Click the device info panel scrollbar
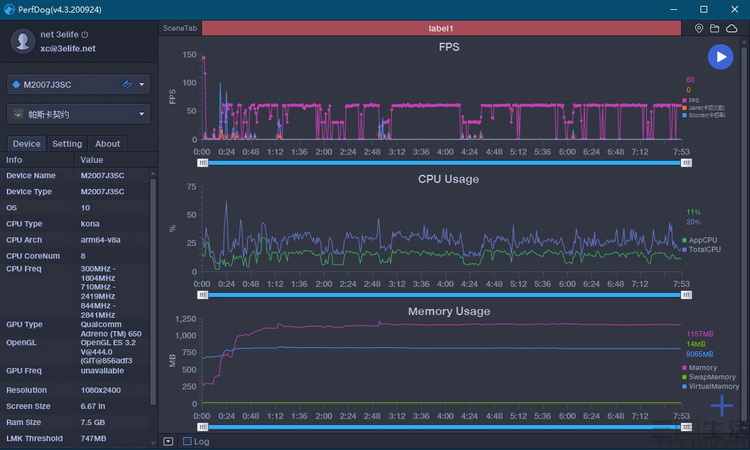This screenshot has width=750, height=450. pyautogui.click(x=153, y=292)
